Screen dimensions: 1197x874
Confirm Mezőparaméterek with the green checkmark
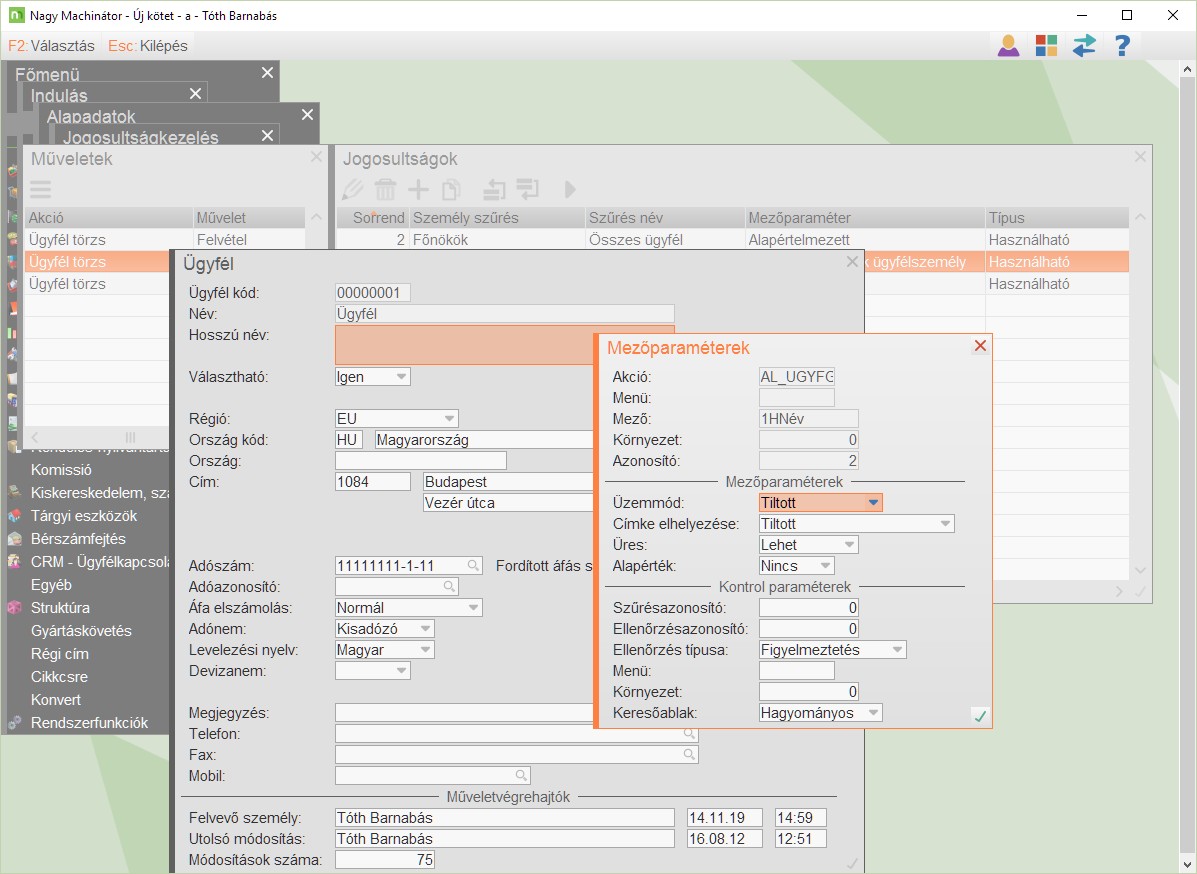980,715
